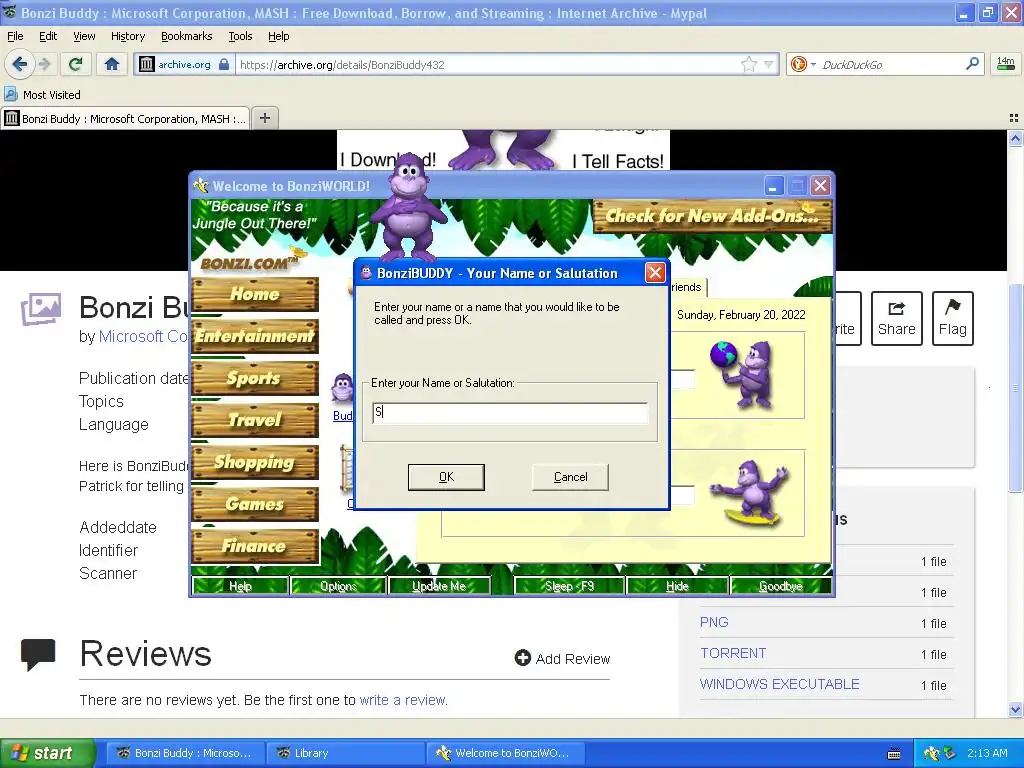Open the Sports section in BonziWORLD
The width and height of the screenshot is (1024, 768).
[x=255, y=378]
